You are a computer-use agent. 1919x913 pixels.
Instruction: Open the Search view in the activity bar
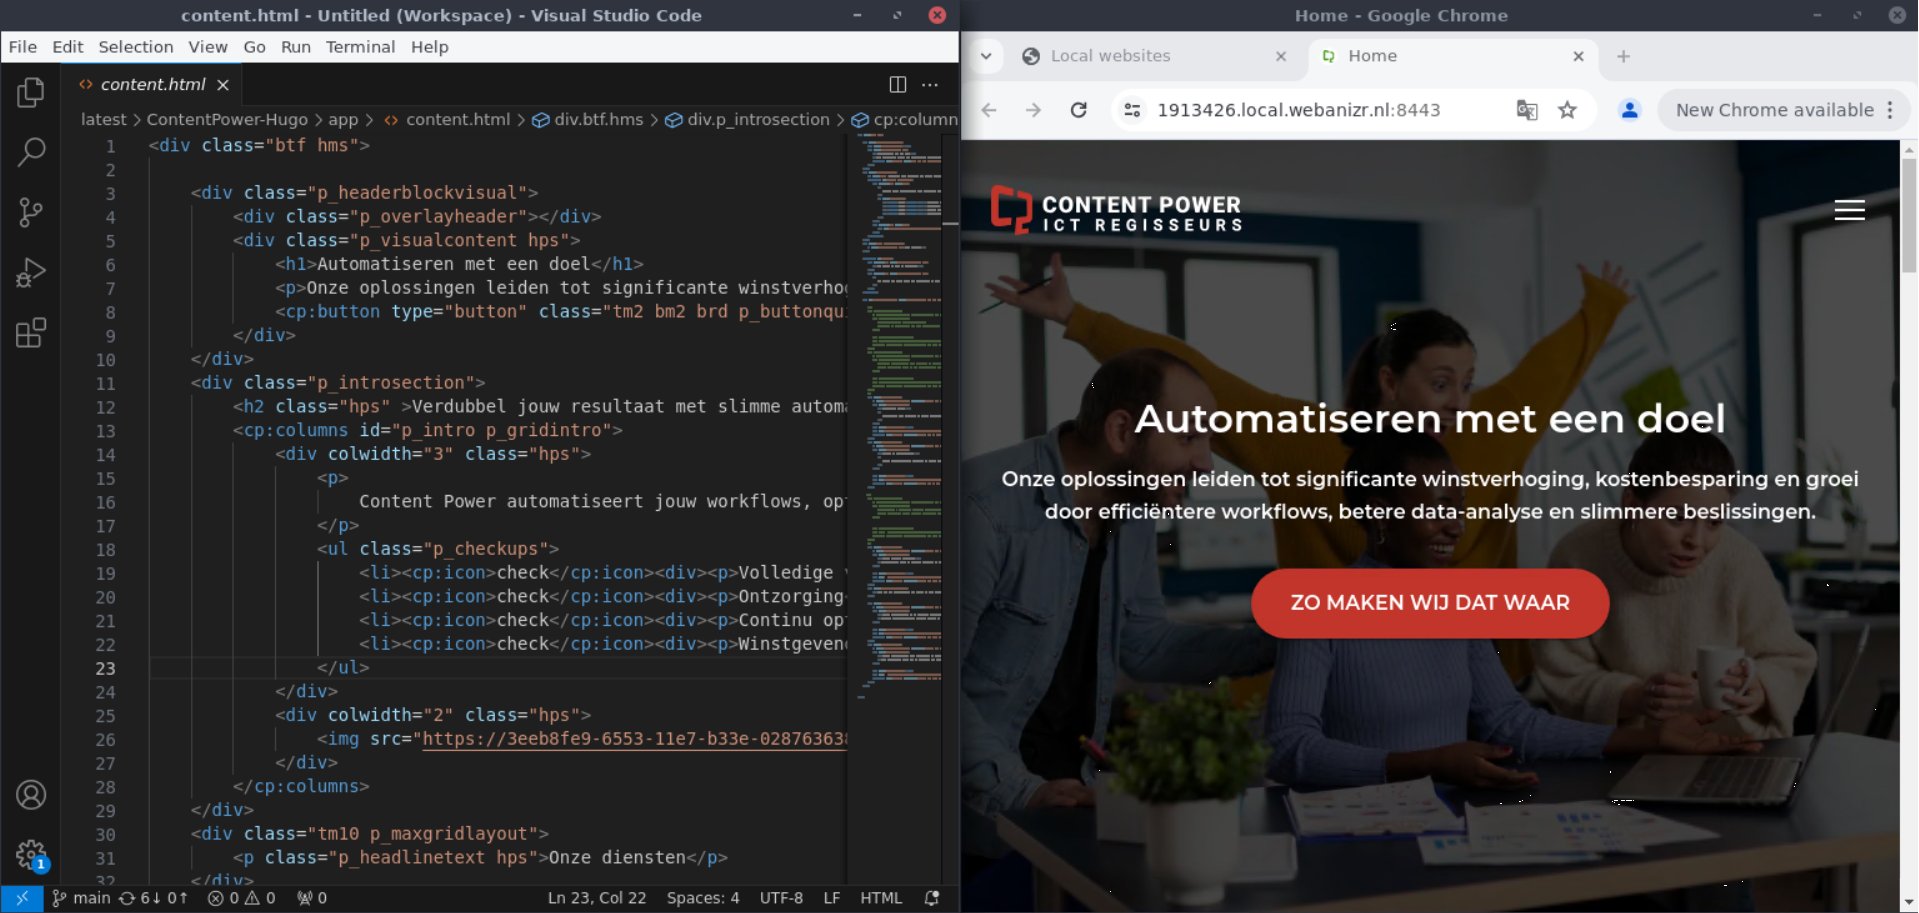pos(31,152)
